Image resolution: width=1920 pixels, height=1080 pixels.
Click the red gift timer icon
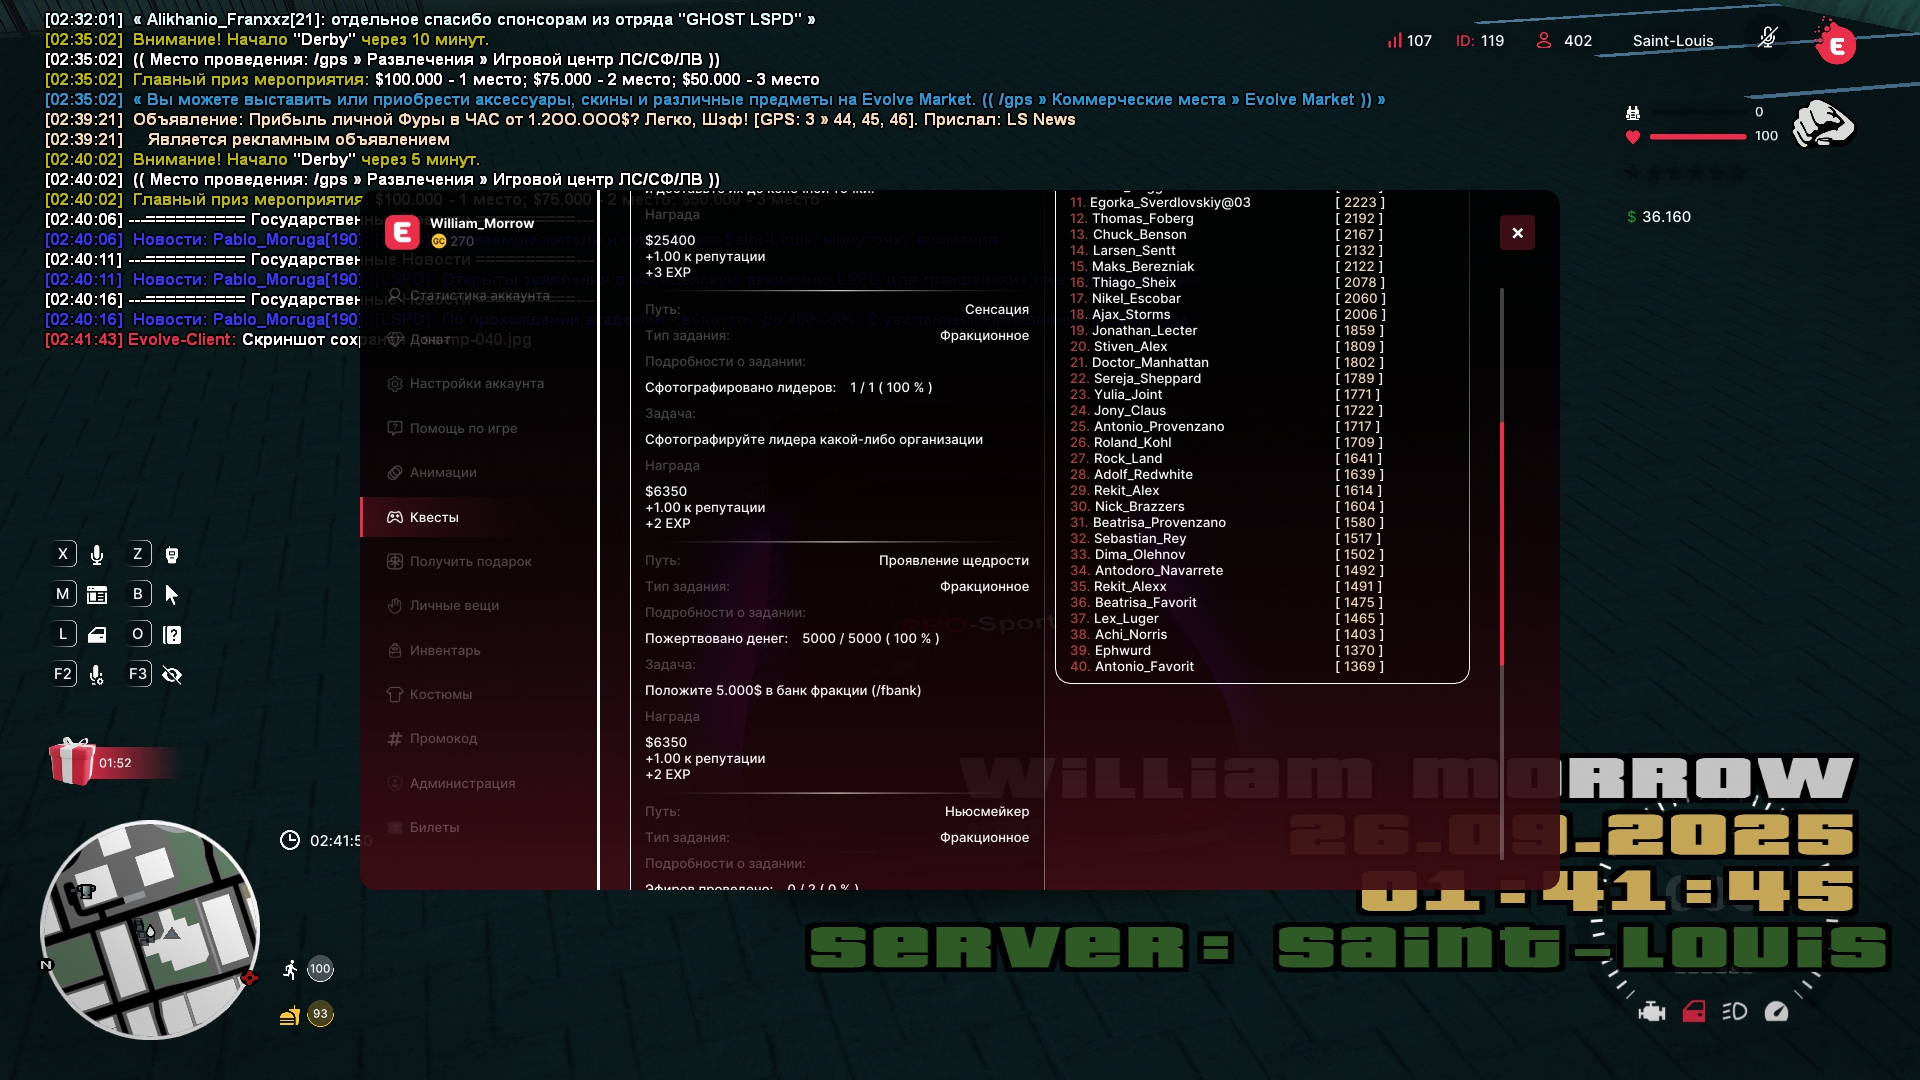[72, 762]
